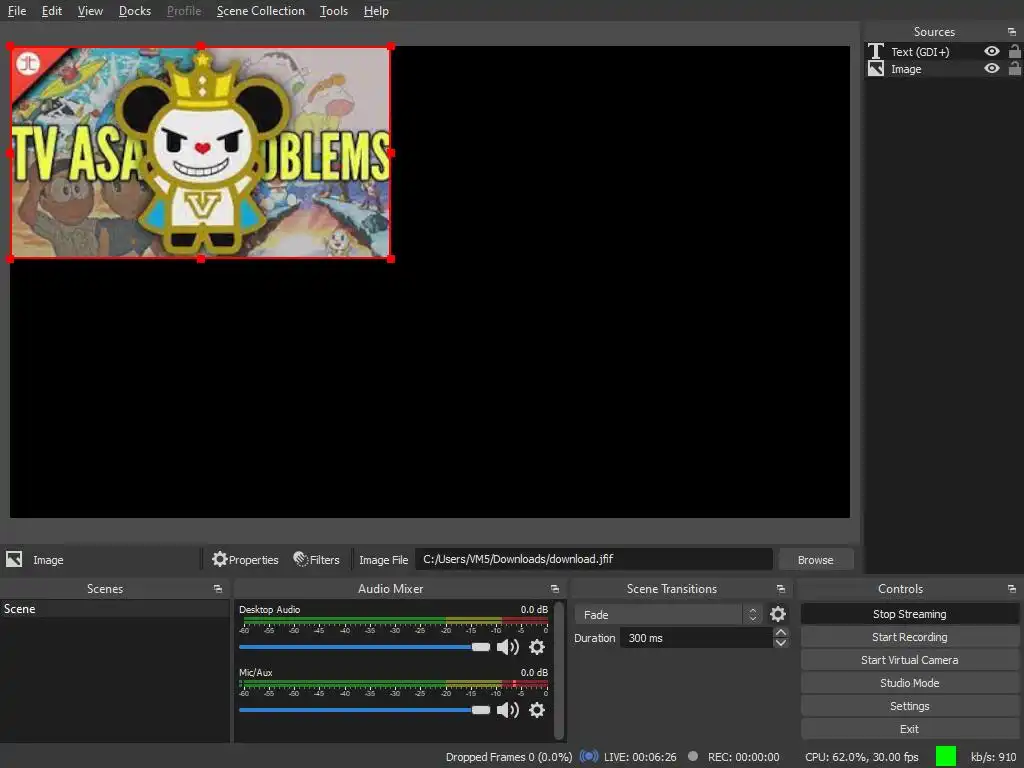Click the Image source type icon in Sources
1024x768 pixels.
click(876, 69)
